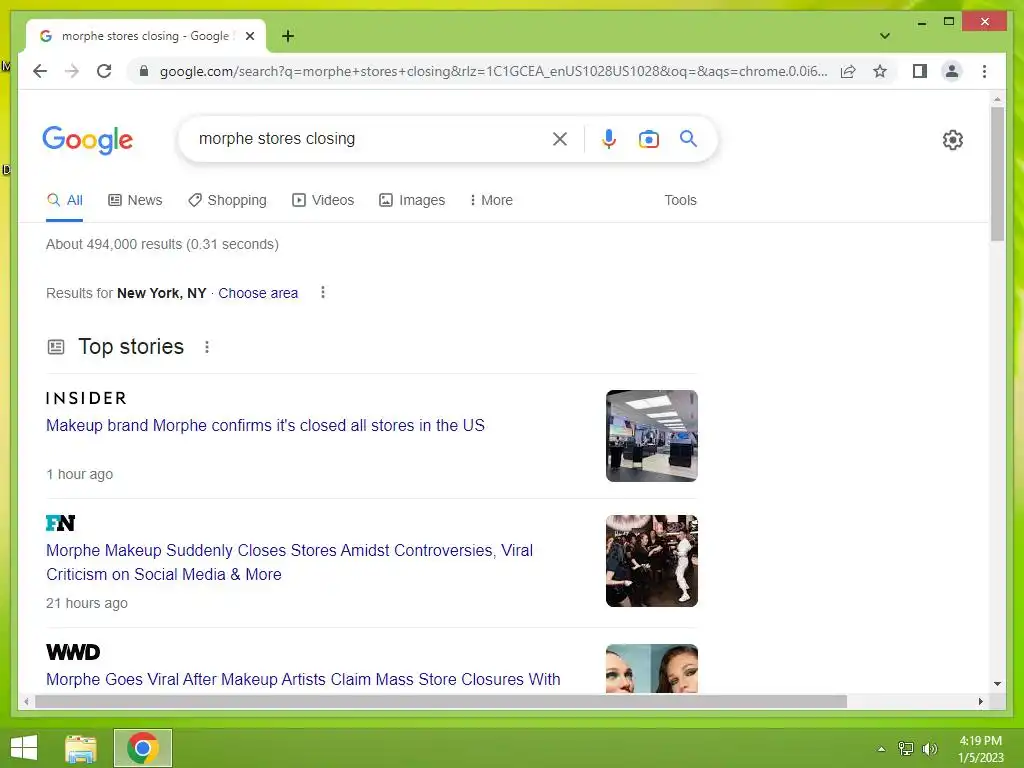
Task: Start voice search with the microphone
Action: coord(609,139)
